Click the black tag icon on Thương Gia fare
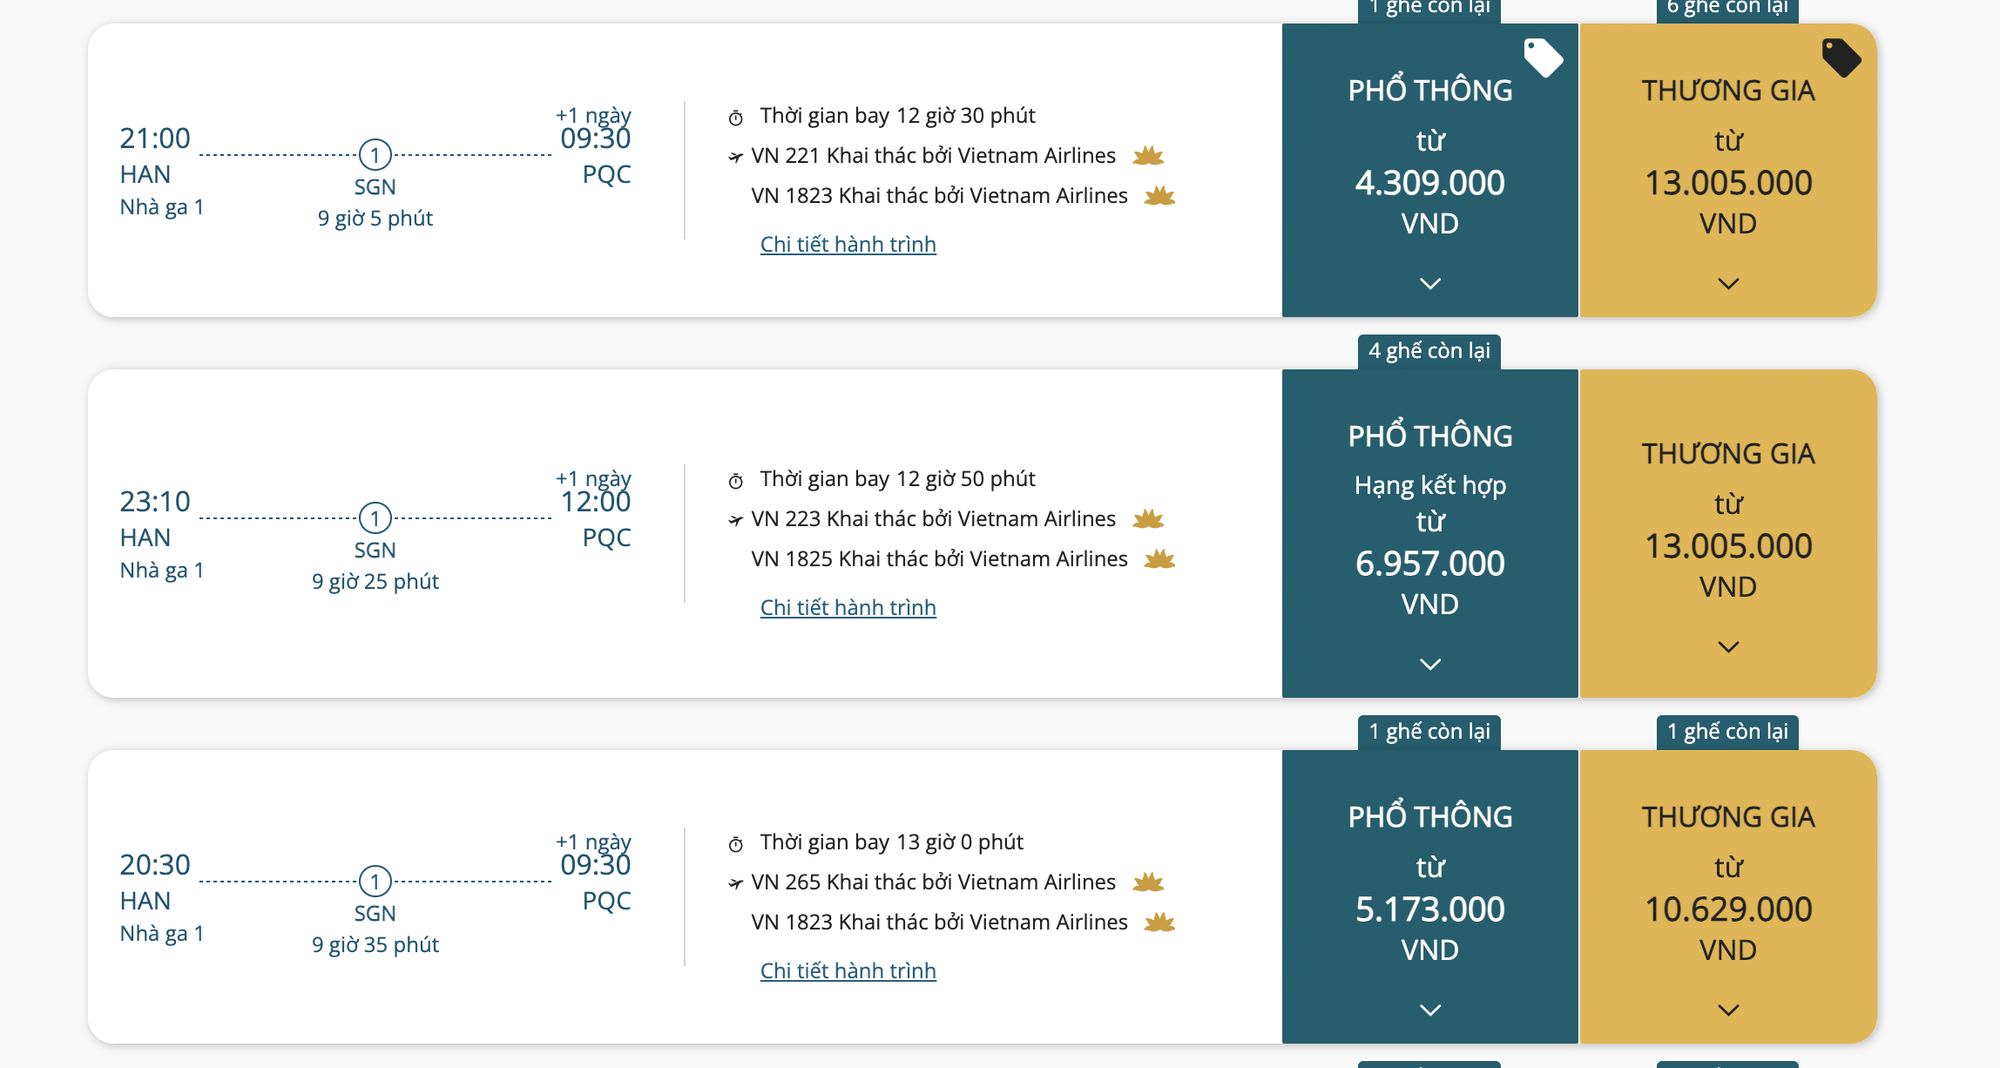Screen dimensions: 2000x1068 1840,57
